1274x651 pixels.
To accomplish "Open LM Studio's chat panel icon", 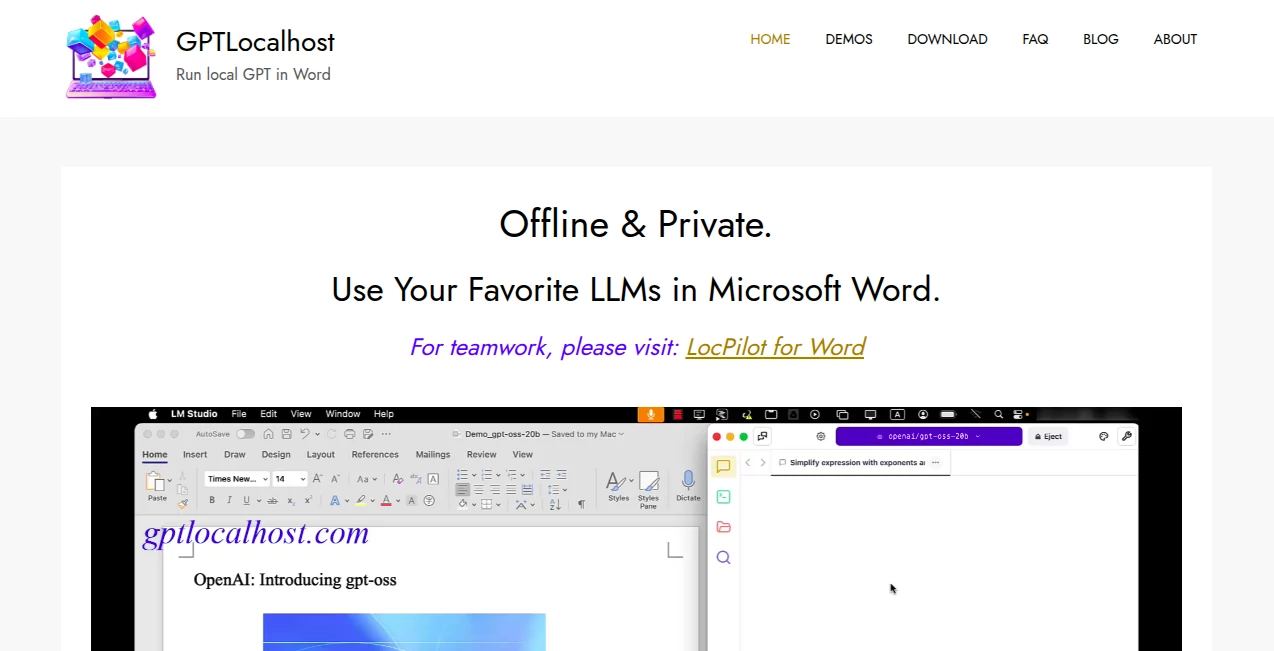I will pyautogui.click(x=723, y=467).
